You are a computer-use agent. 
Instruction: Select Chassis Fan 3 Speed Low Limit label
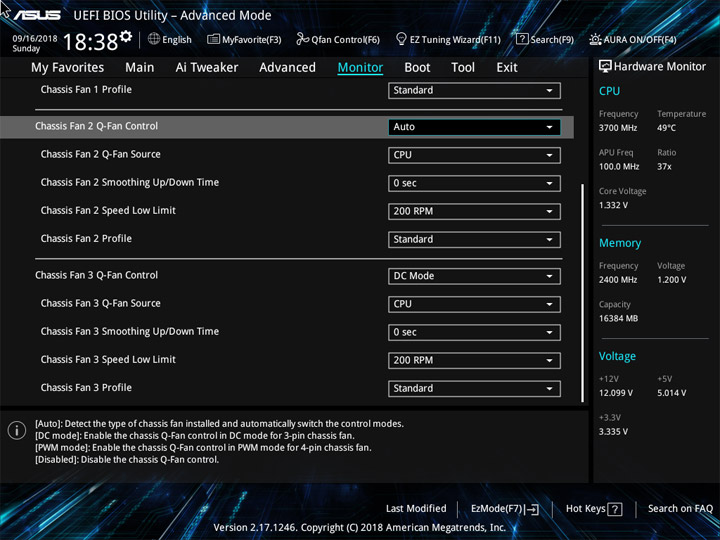(108, 360)
